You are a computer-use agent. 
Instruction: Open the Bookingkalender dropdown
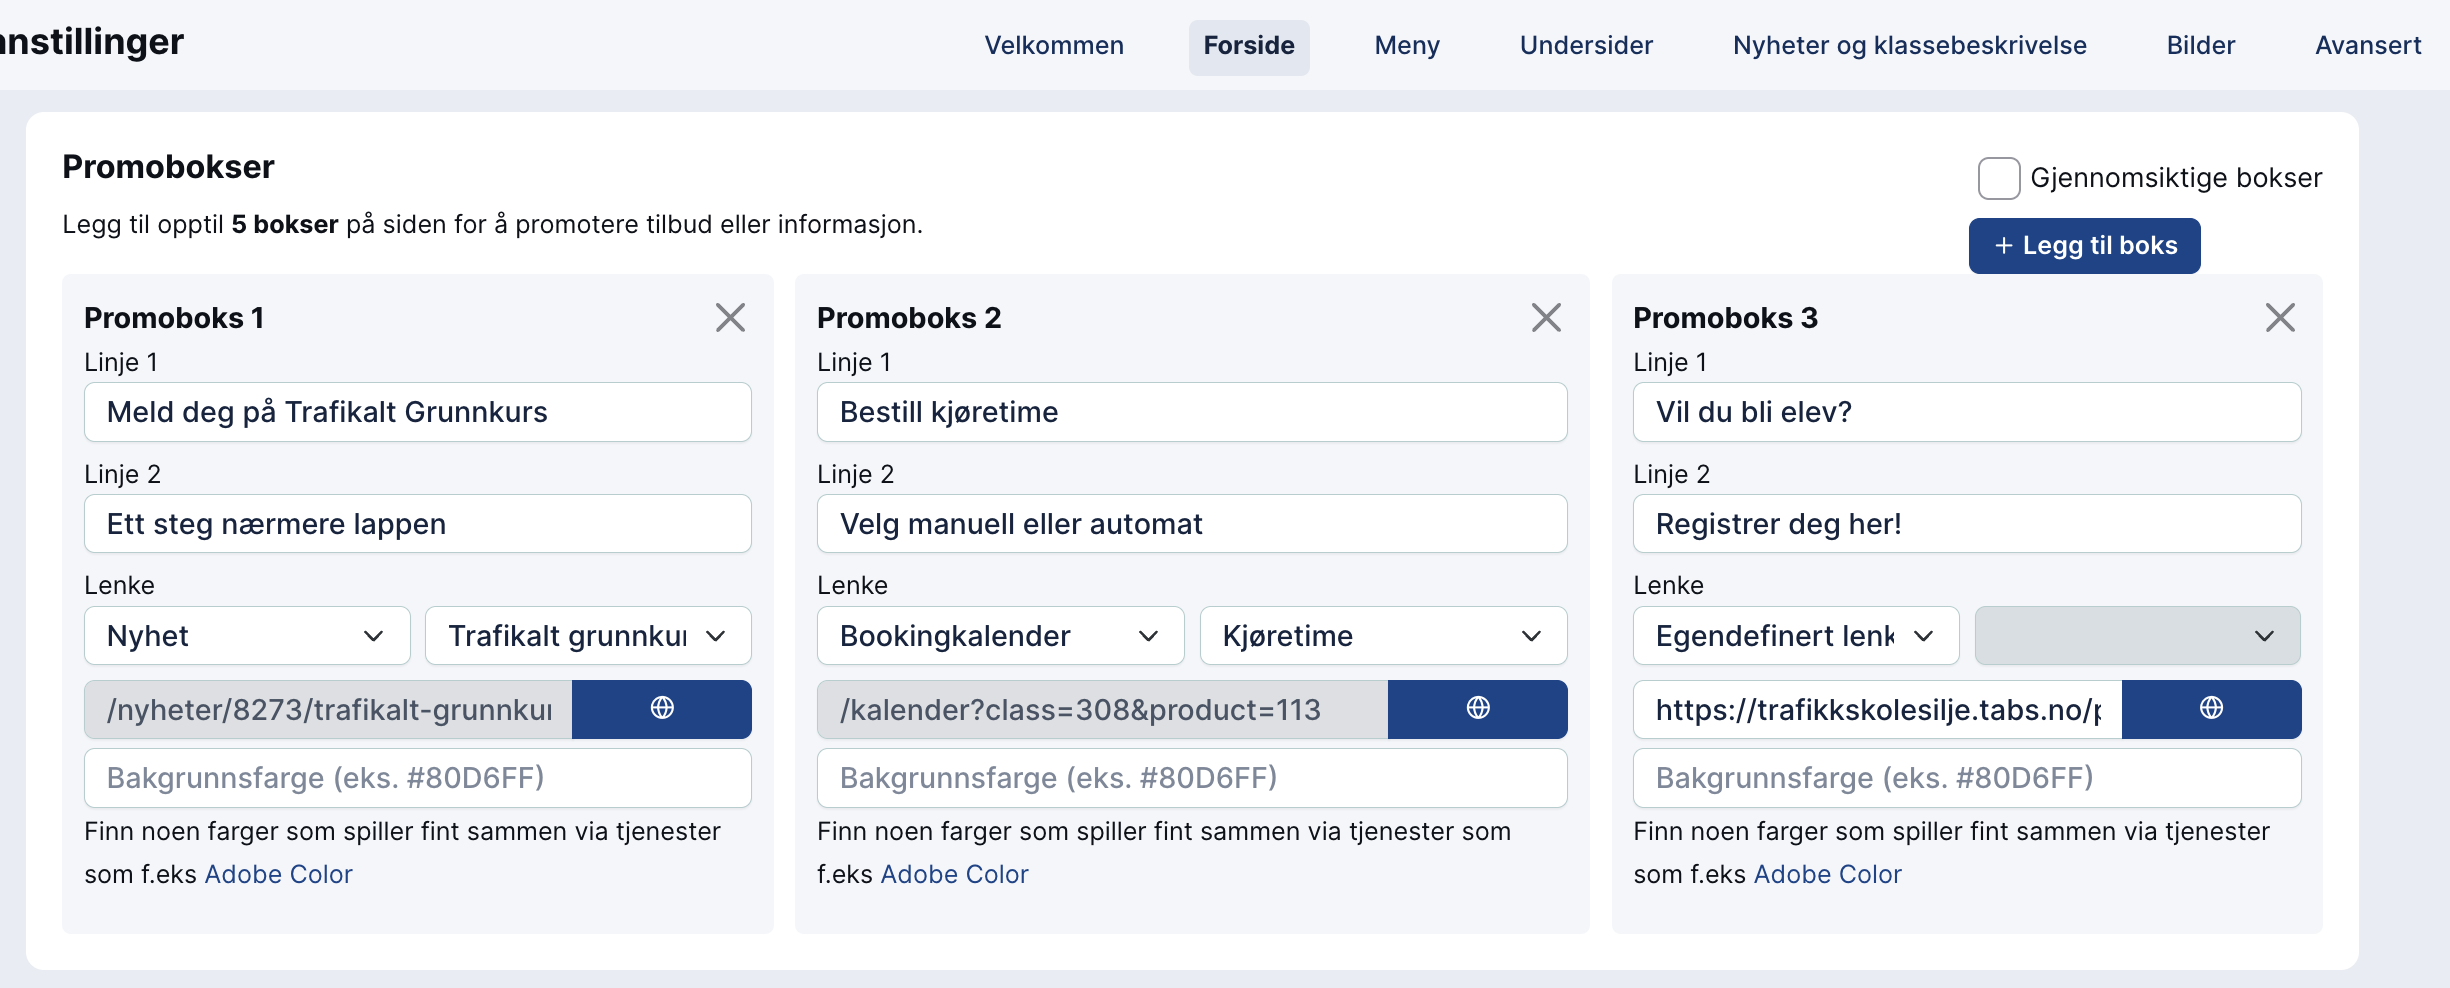tap(1000, 636)
